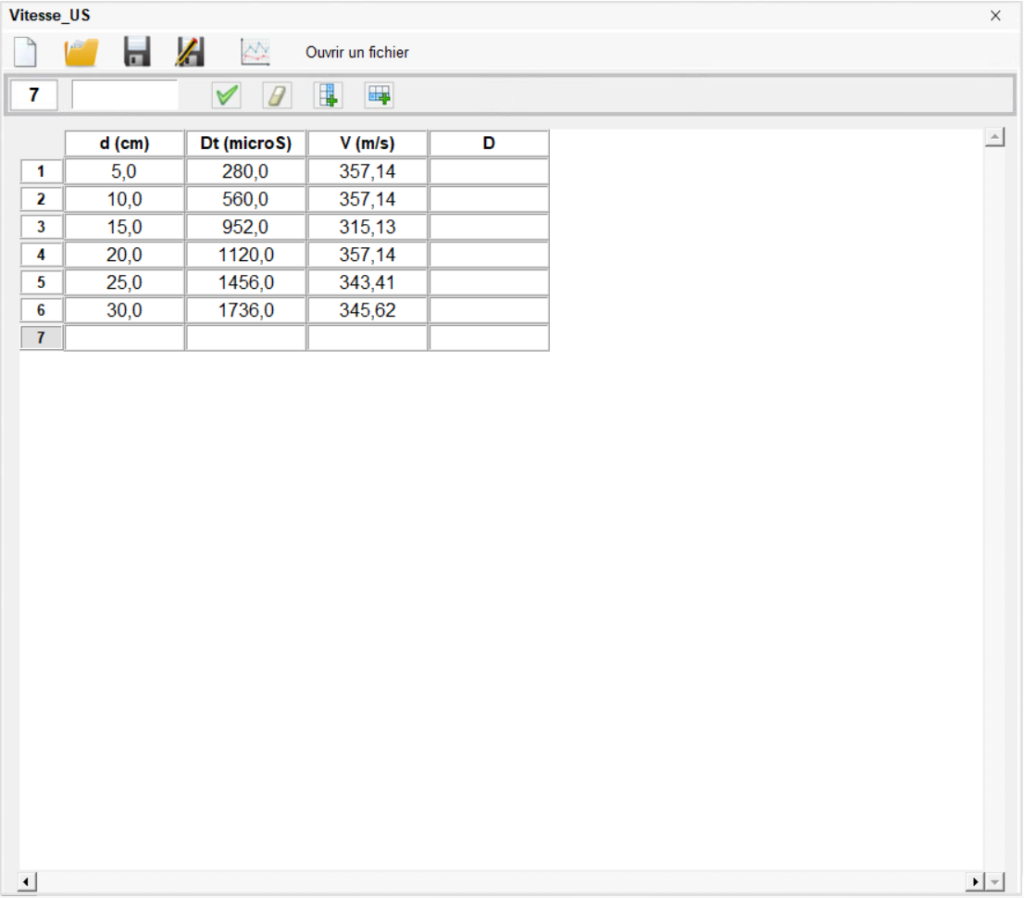Click the empty D cell in row 1
The width and height of the screenshot is (1024, 898).
(489, 172)
